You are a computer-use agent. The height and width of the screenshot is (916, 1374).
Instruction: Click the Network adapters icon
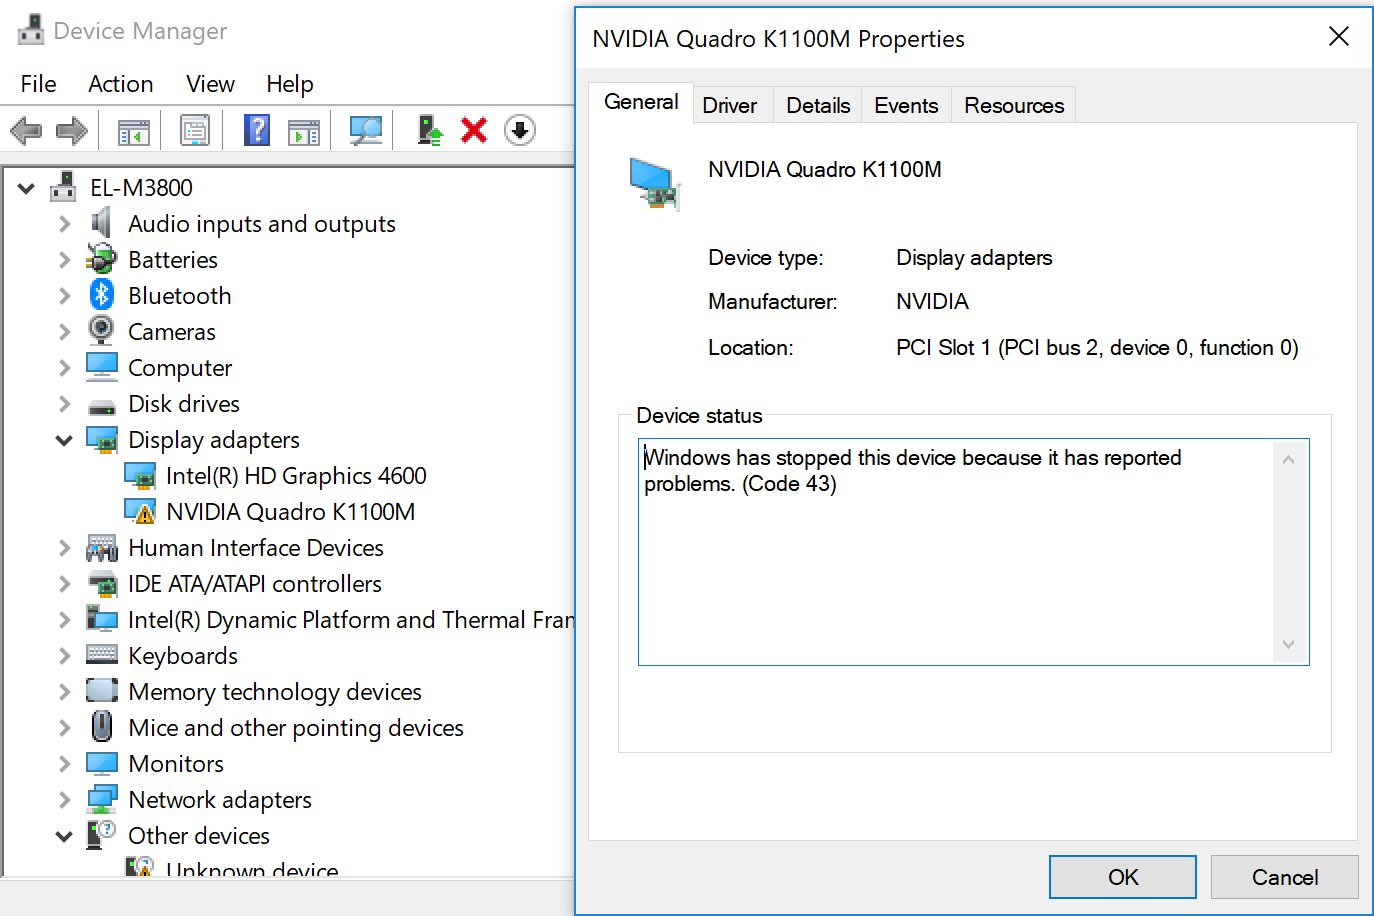(x=102, y=799)
